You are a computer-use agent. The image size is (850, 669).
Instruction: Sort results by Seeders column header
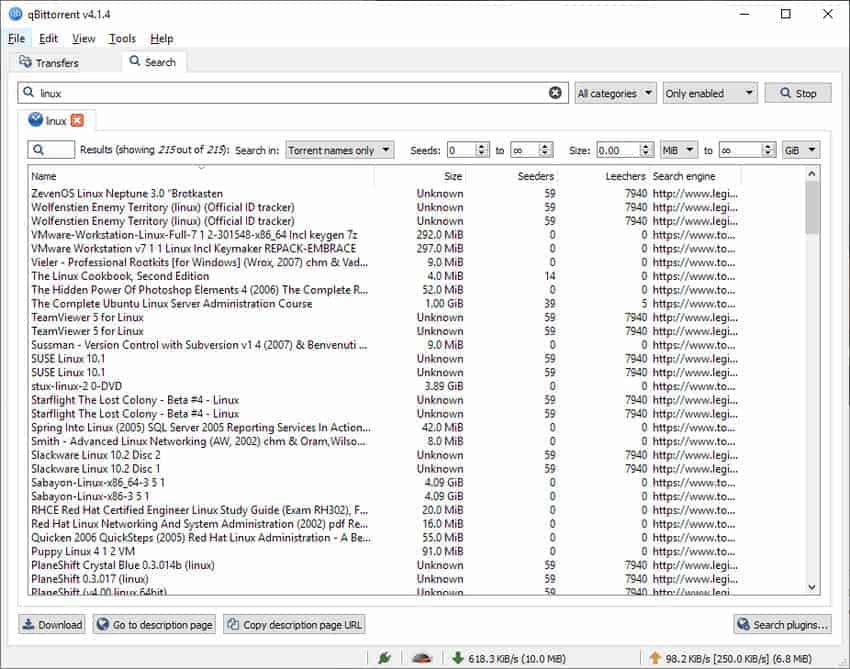coord(514,176)
